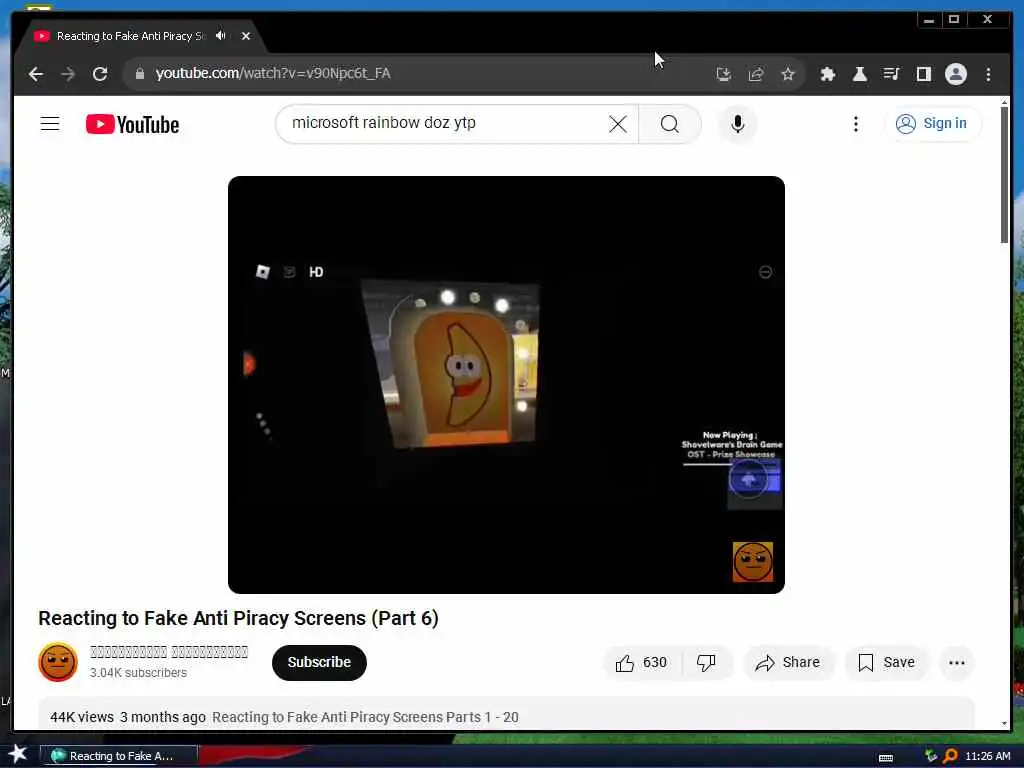The height and width of the screenshot is (768, 1024).
Task: Bookmark this page with the star icon
Action: [x=788, y=74]
